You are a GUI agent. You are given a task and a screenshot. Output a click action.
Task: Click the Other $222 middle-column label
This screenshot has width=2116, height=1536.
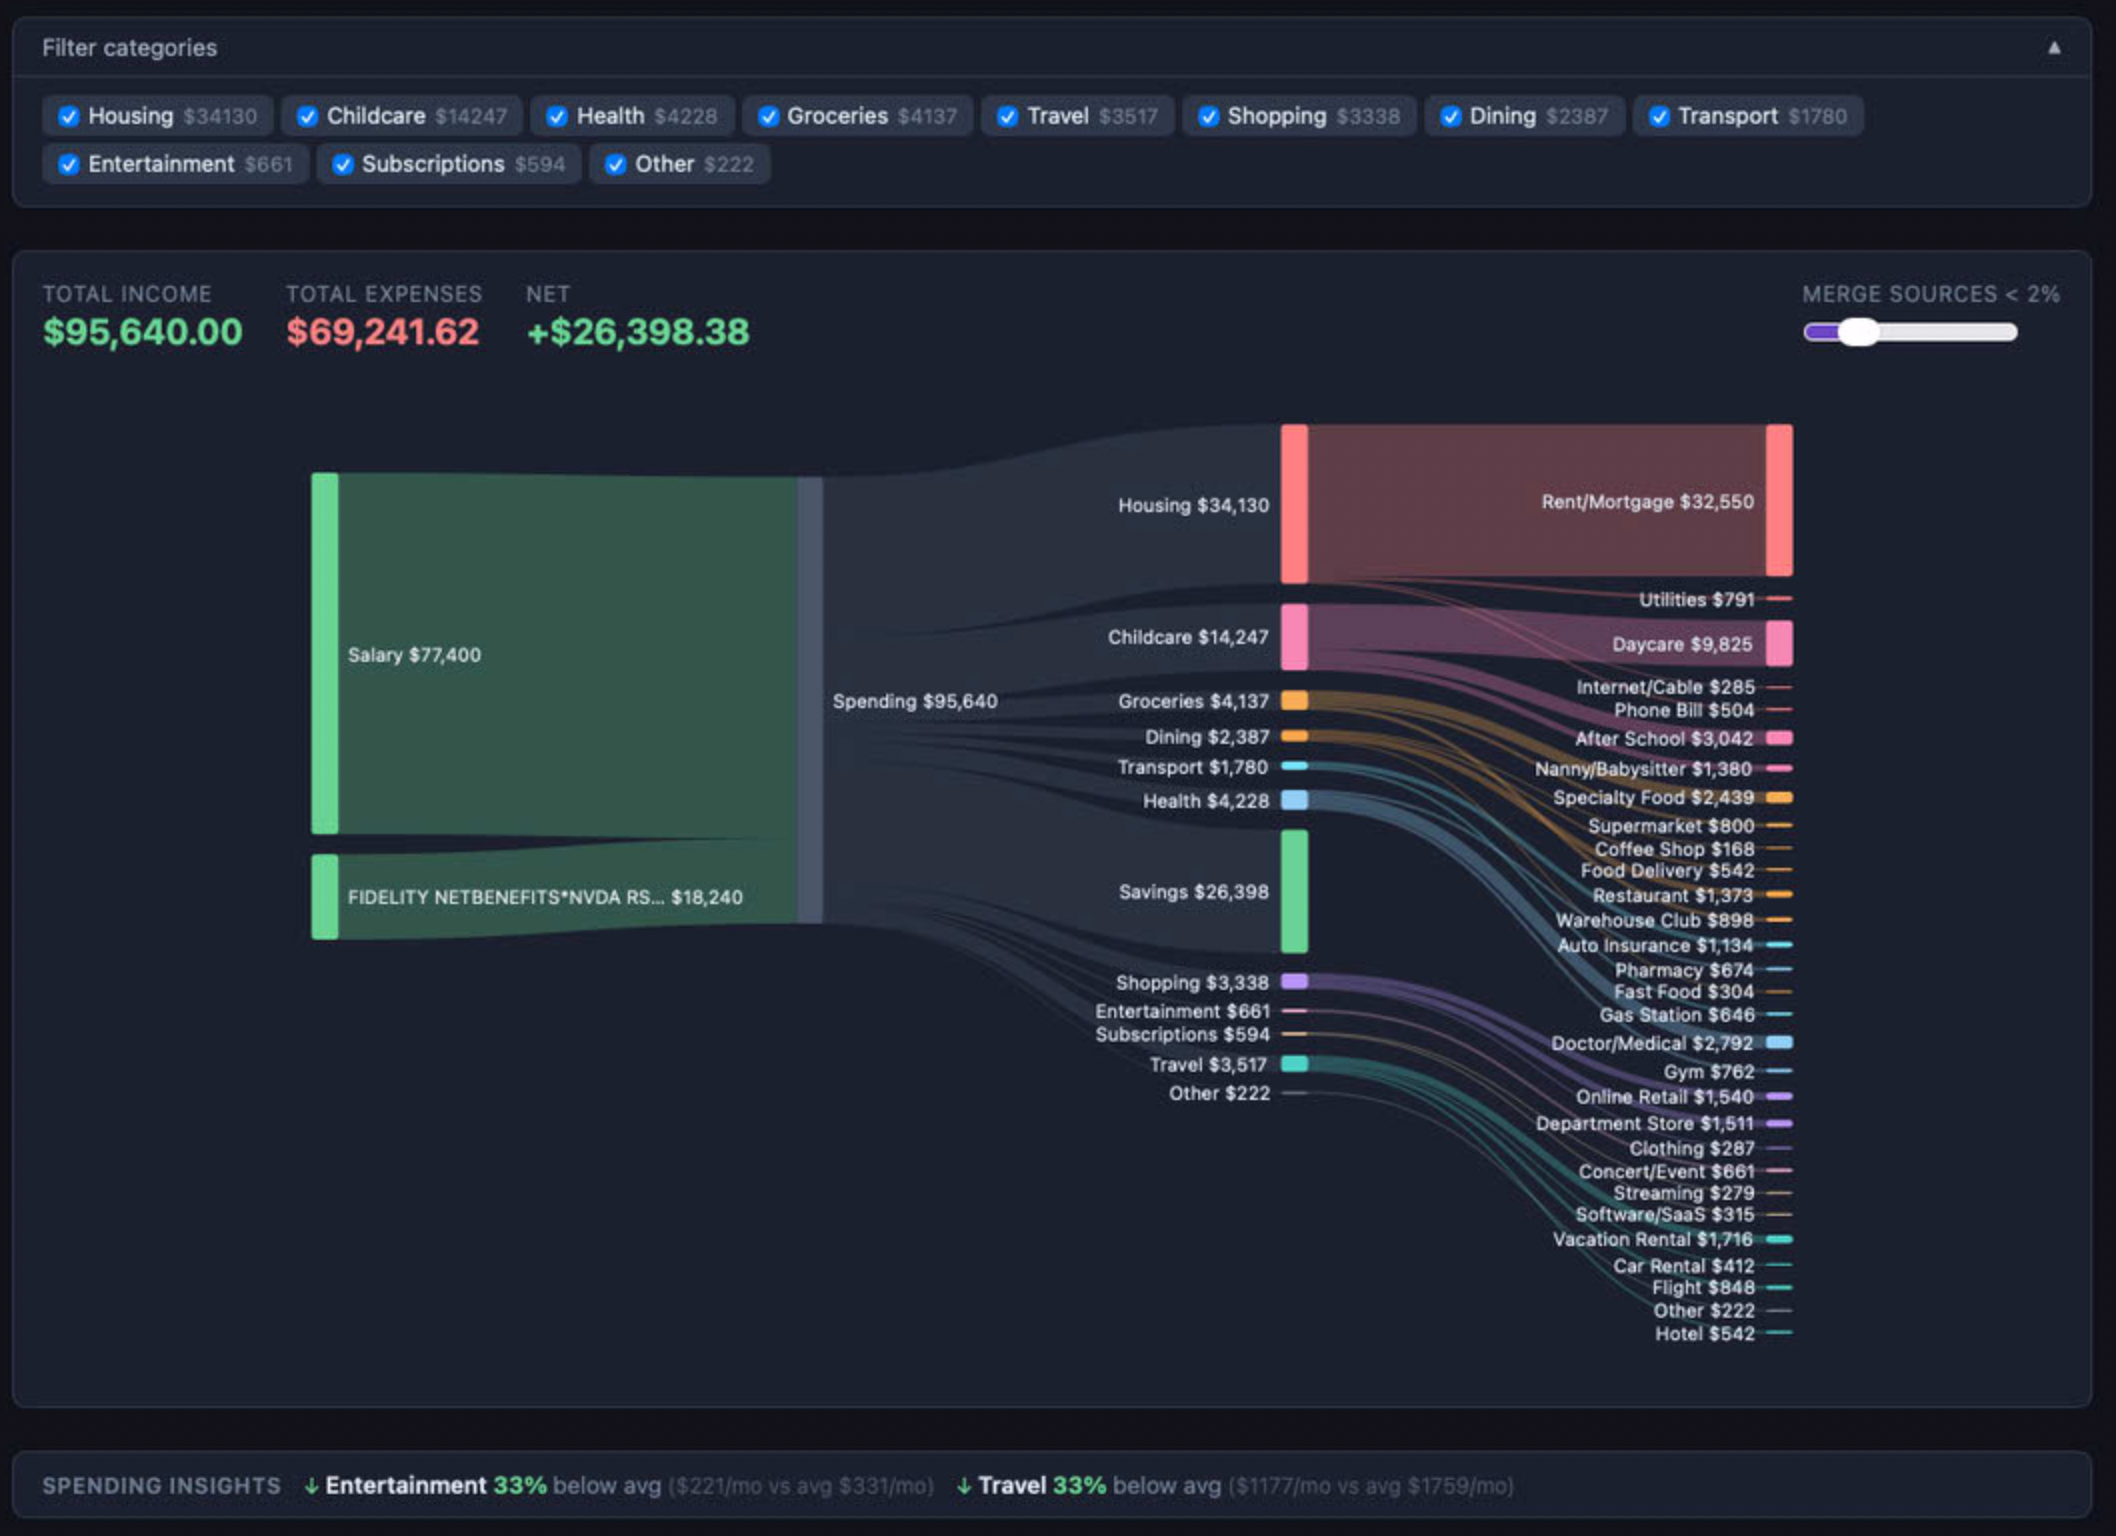tap(1219, 1093)
